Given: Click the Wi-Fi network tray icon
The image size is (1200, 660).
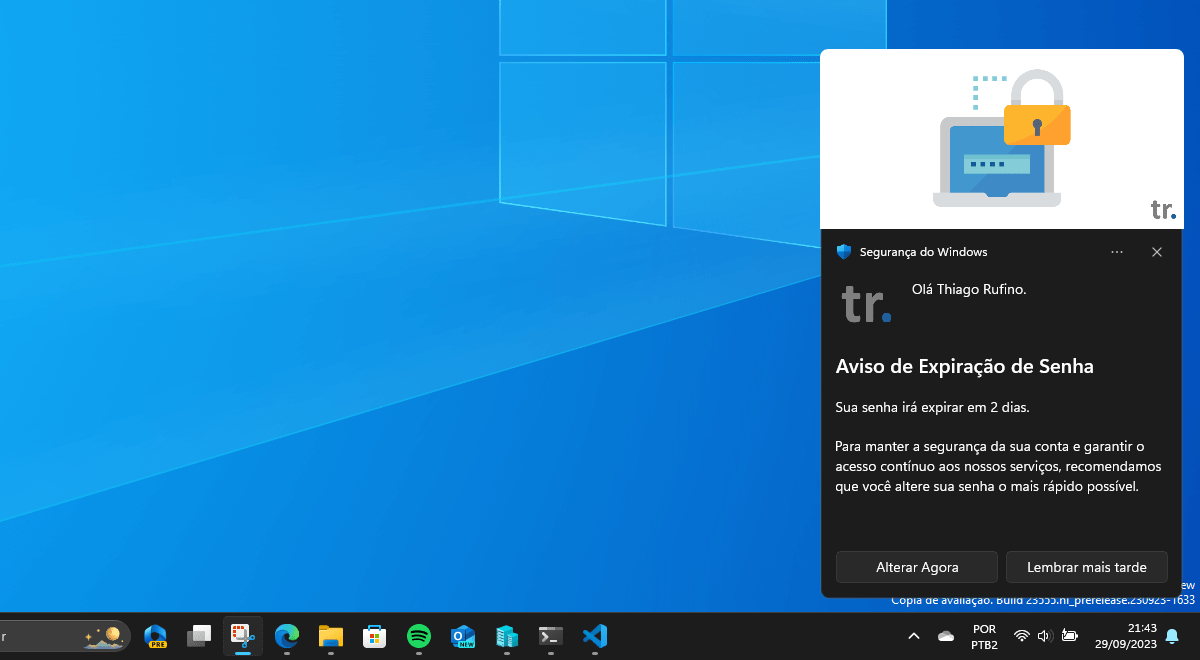Looking at the screenshot, I should pos(1021,636).
